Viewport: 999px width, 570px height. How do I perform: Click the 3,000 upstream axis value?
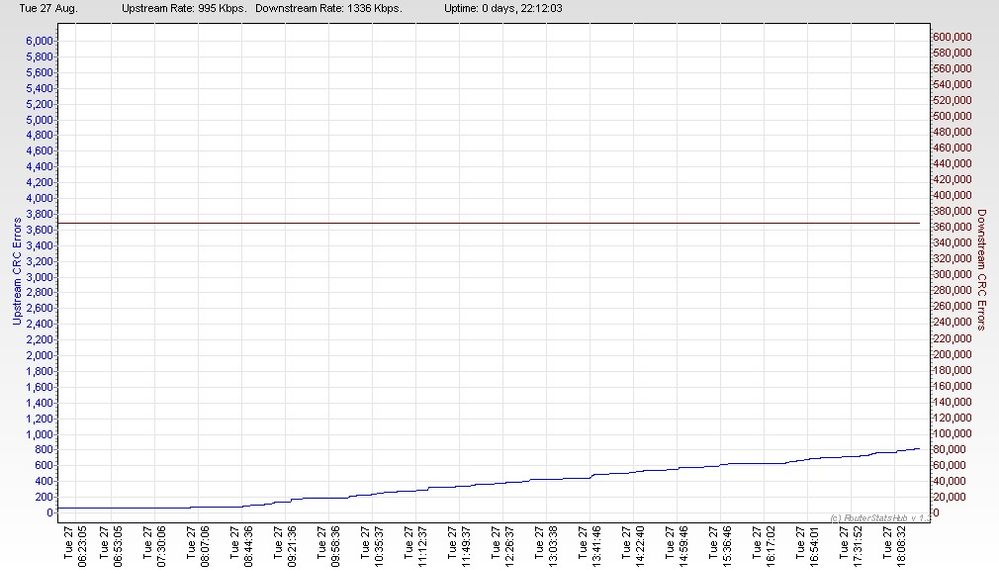[40, 277]
